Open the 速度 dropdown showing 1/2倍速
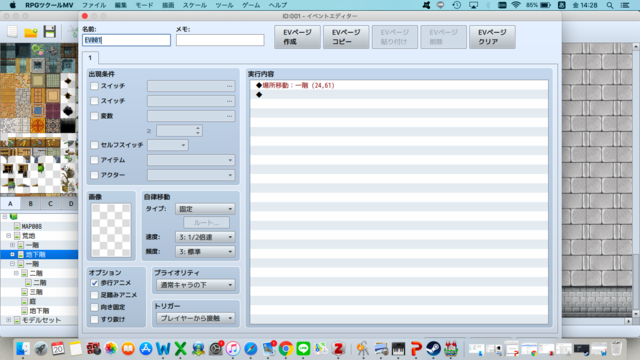The image size is (640, 360). (x=205, y=237)
